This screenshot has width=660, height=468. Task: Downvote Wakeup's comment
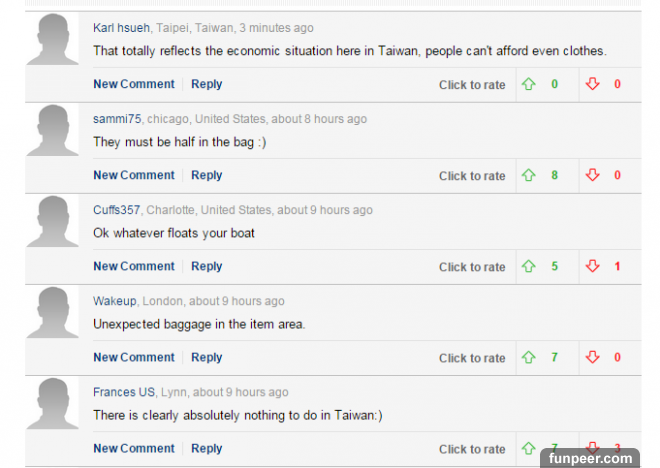[x=592, y=357]
